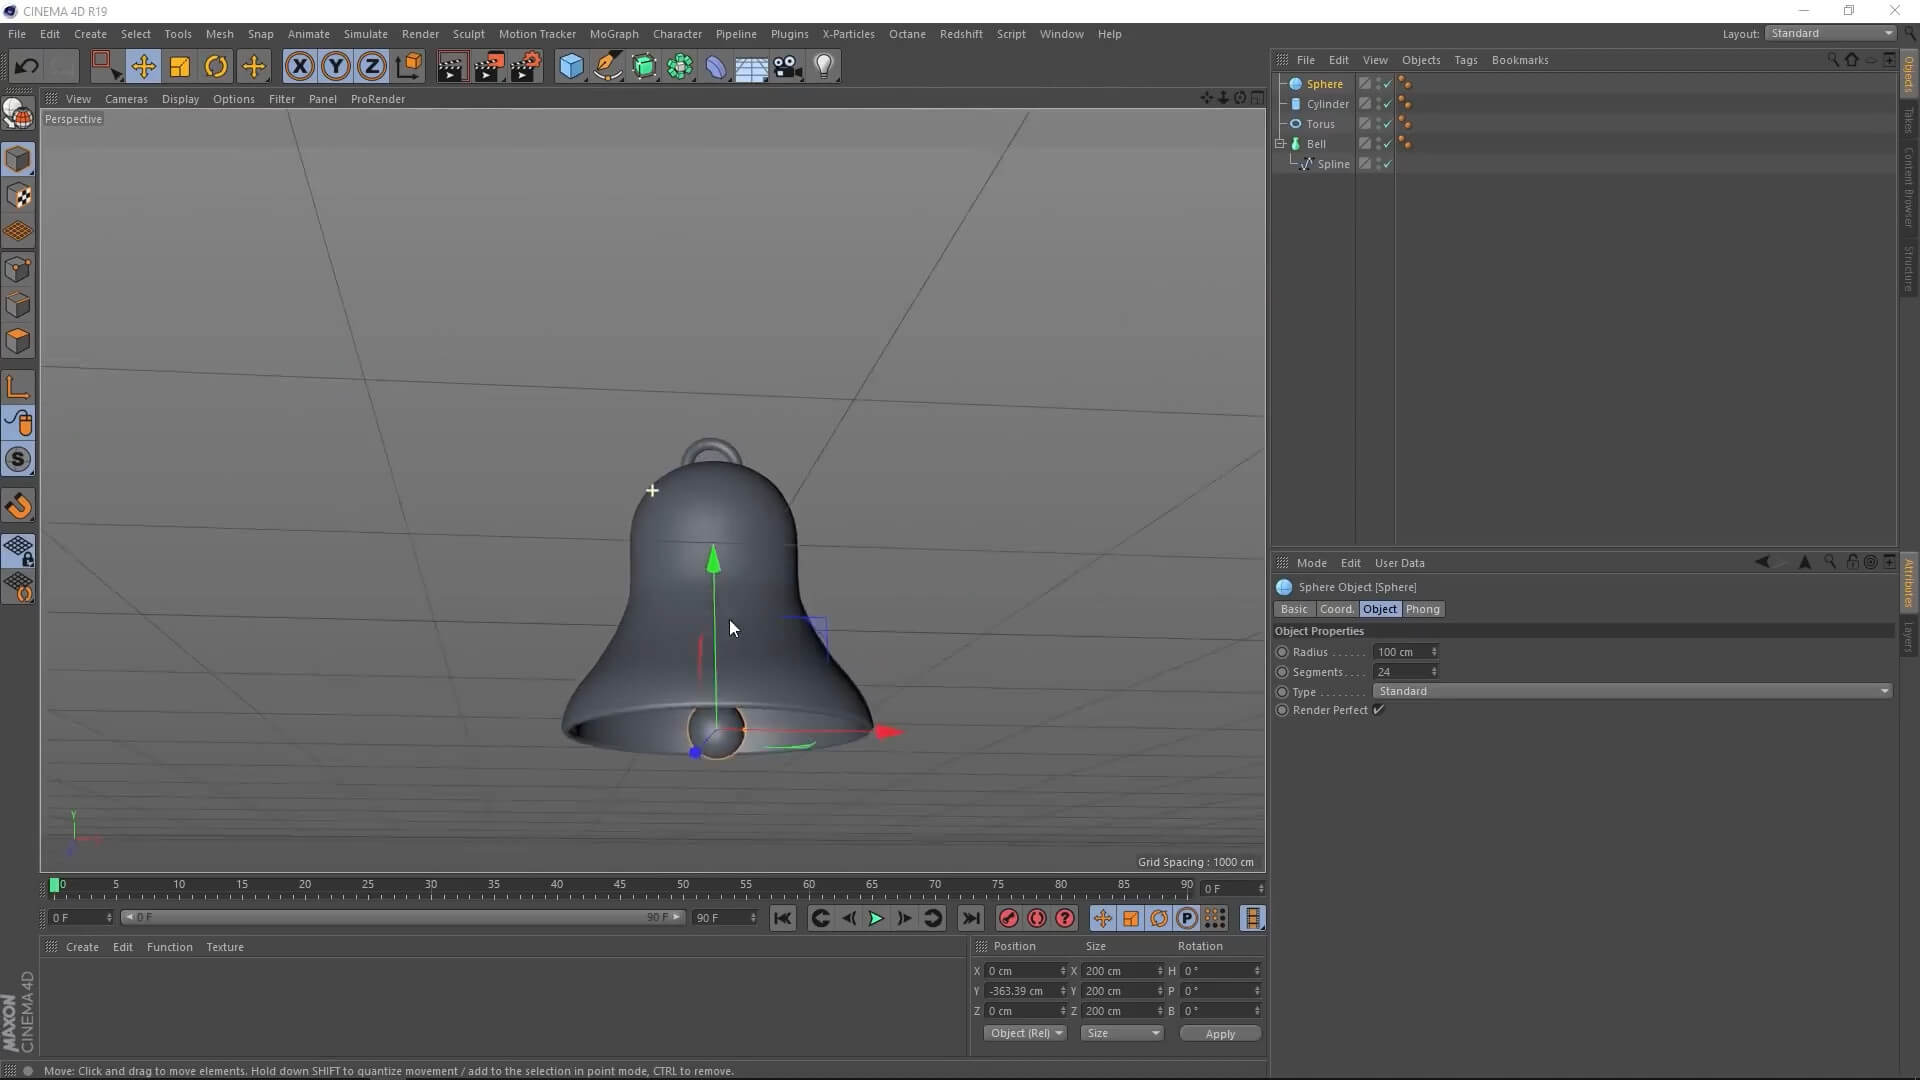Click the Radius input field
The width and height of the screenshot is (1920, 1080).
click(1401, 652)
